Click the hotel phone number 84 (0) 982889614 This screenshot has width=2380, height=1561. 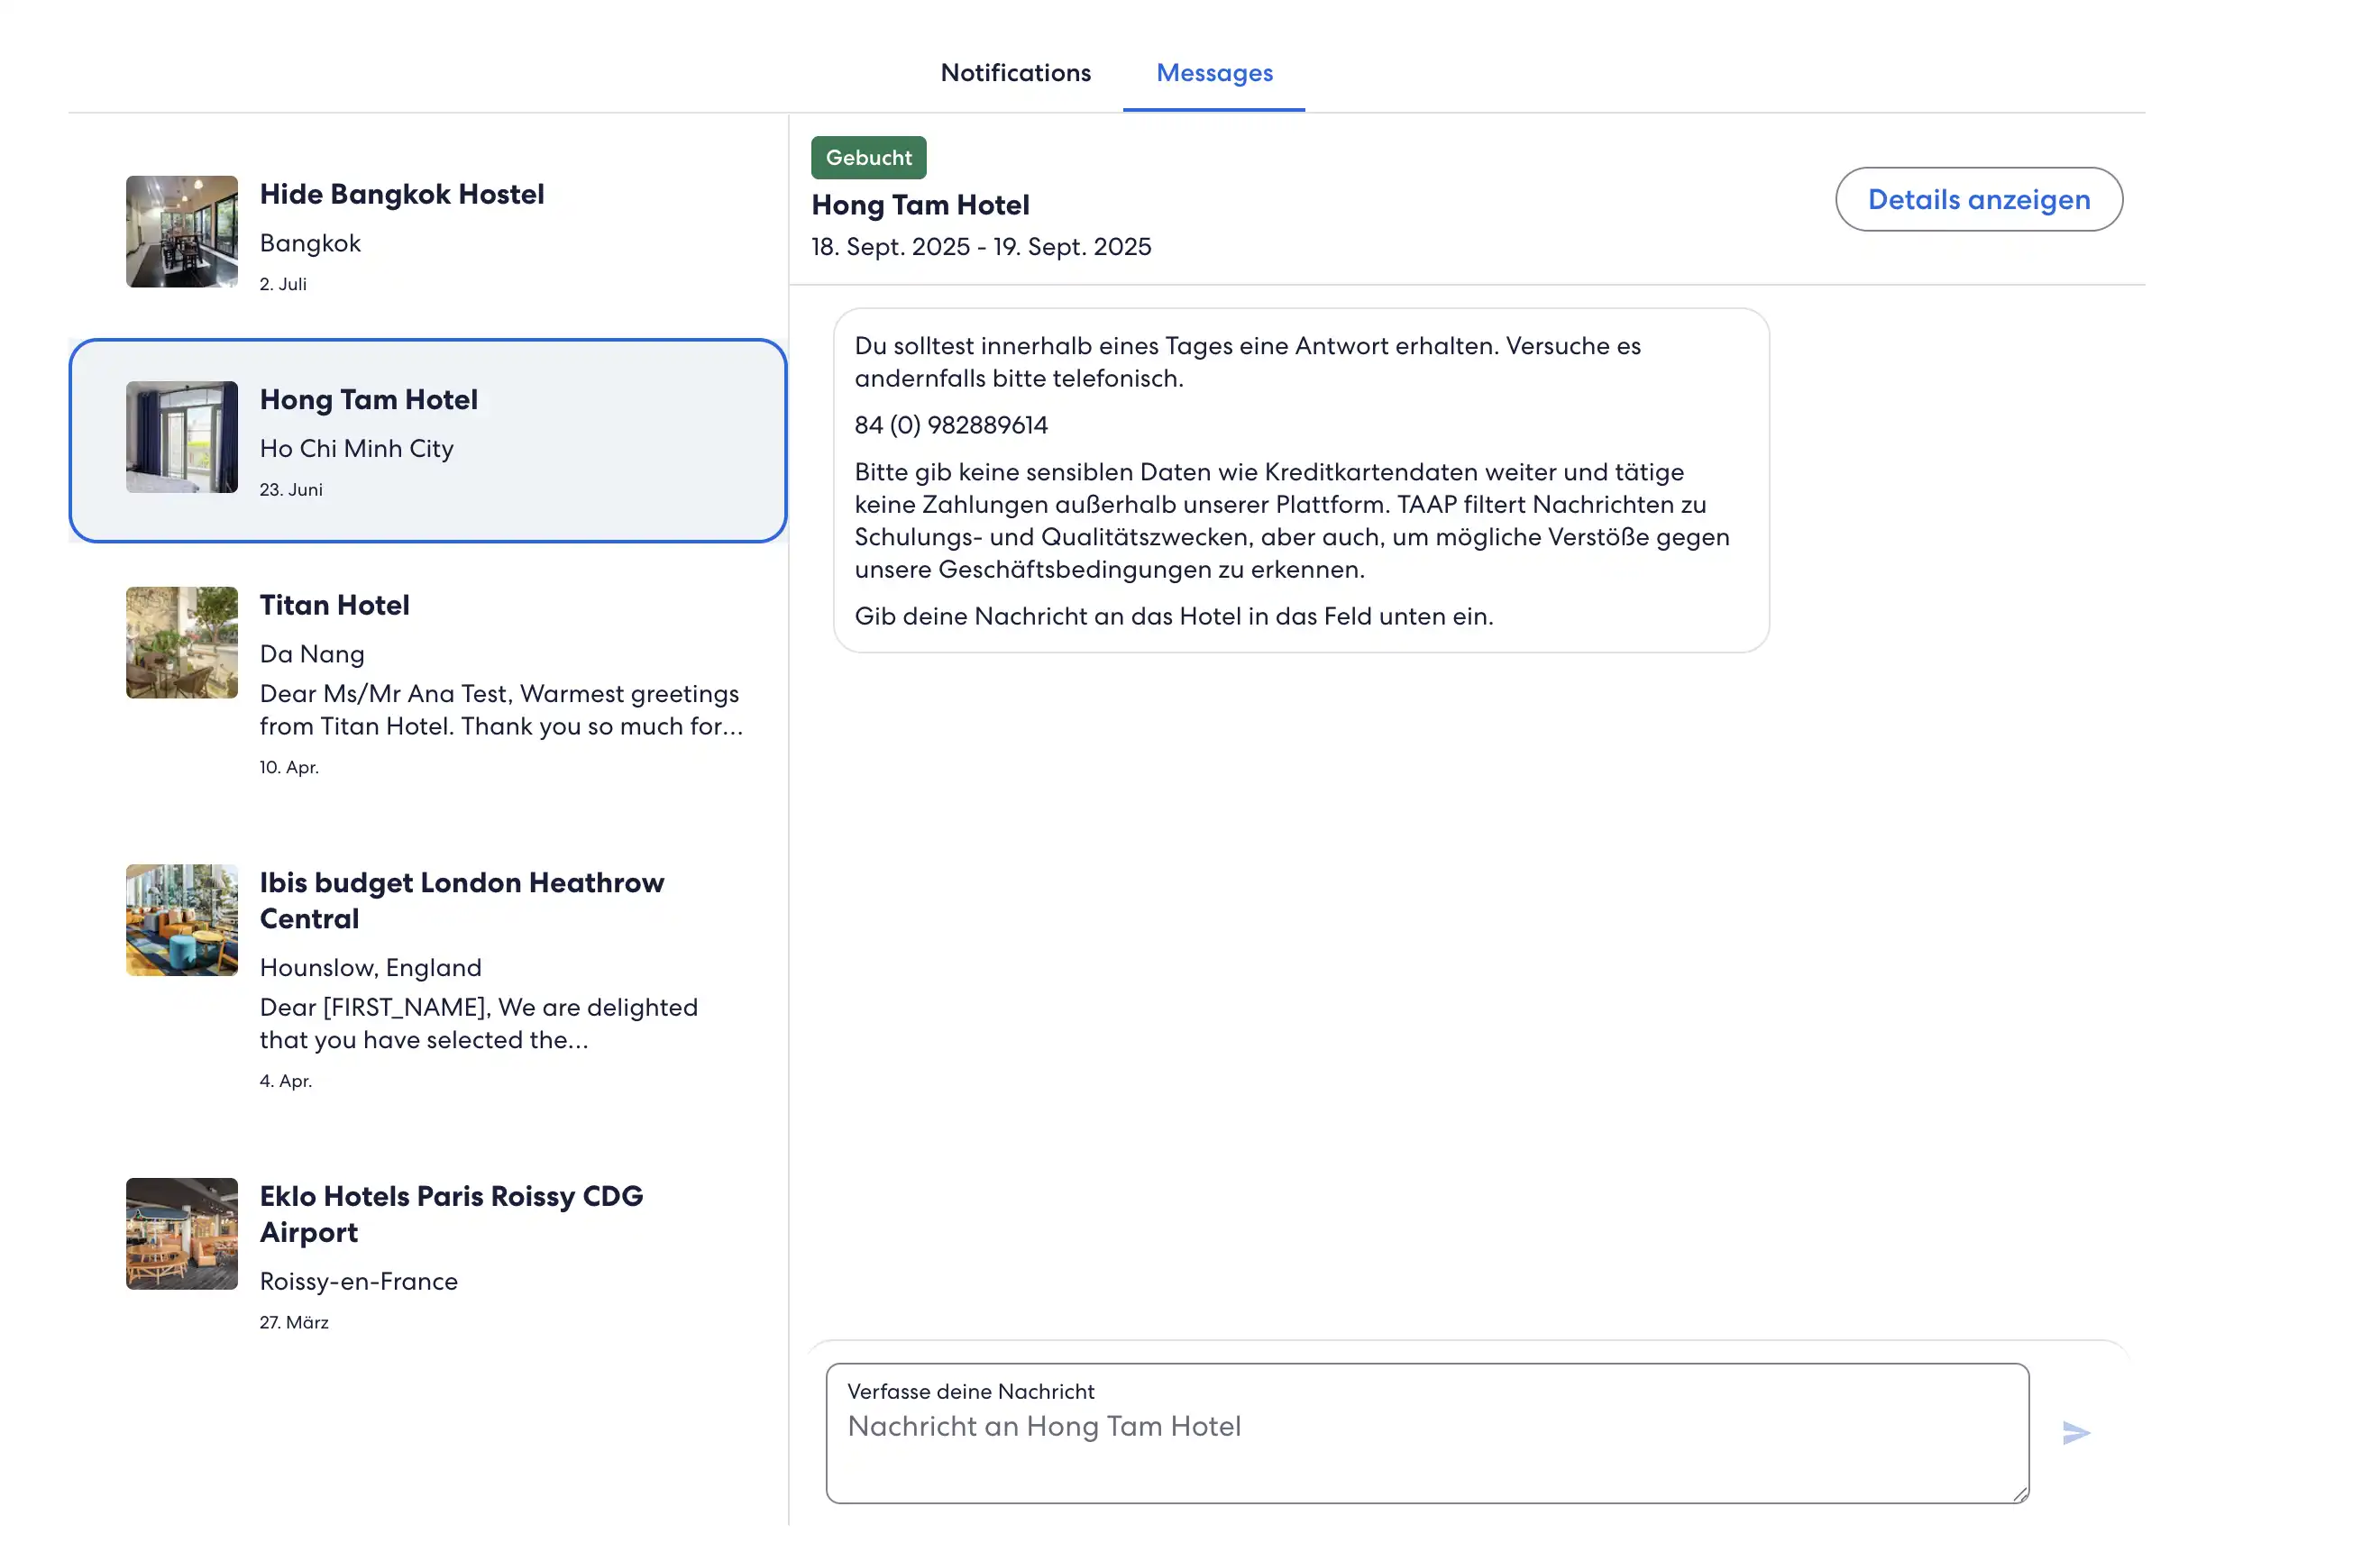click(x=951, y=425)
